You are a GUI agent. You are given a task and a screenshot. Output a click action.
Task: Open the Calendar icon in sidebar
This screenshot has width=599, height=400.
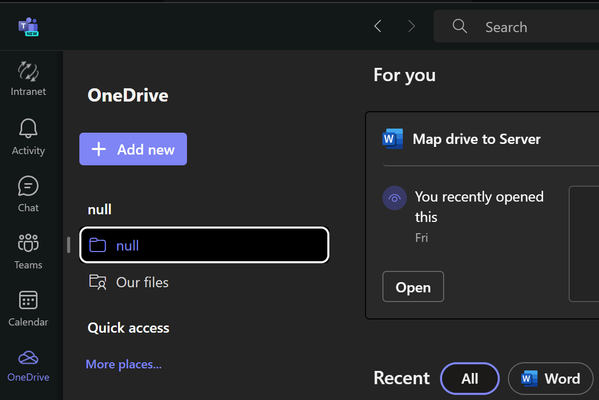[x=28, y=300]
